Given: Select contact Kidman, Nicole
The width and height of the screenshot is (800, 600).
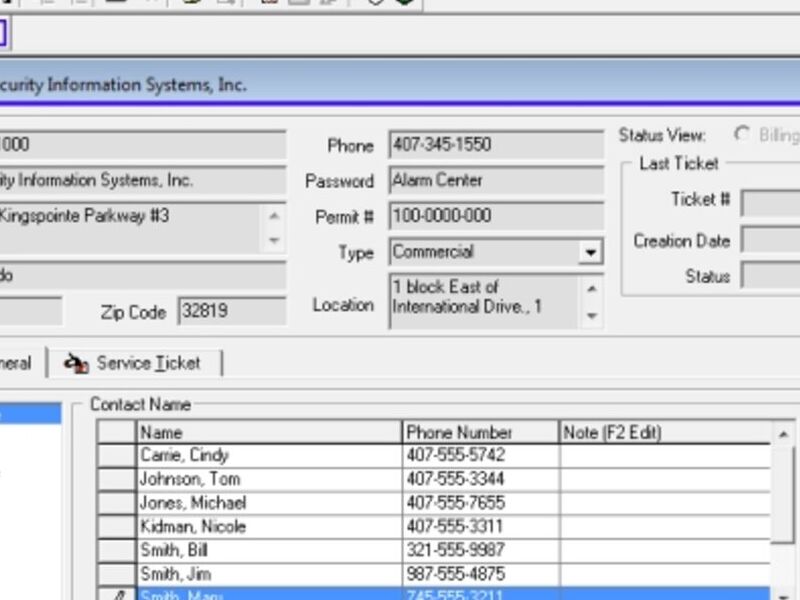Looking at the screenshot, I should (269, 527).
